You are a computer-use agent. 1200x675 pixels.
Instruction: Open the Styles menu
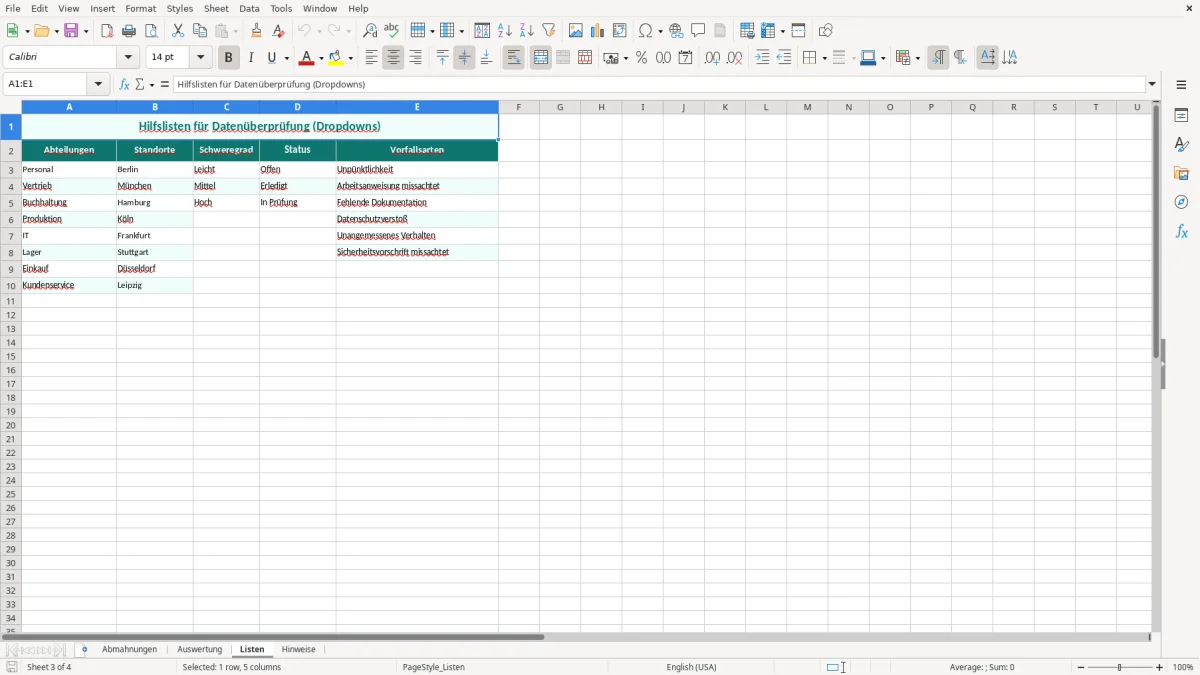pos(180,8)
